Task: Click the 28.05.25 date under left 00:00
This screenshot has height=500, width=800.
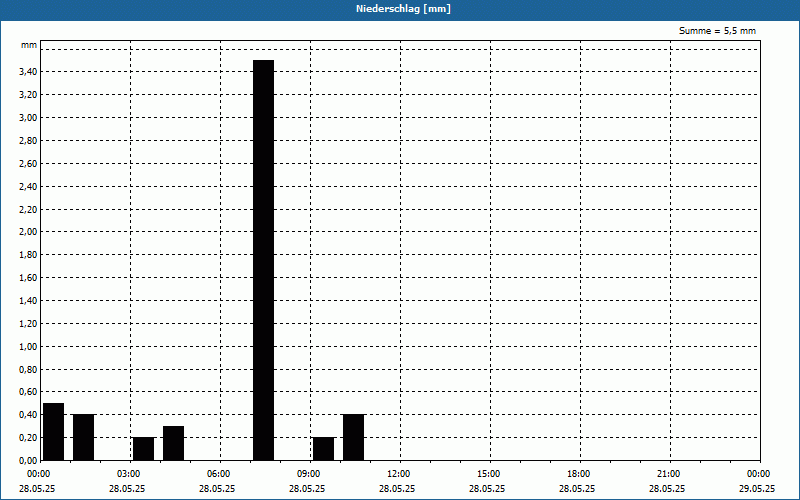Action: 37,489
